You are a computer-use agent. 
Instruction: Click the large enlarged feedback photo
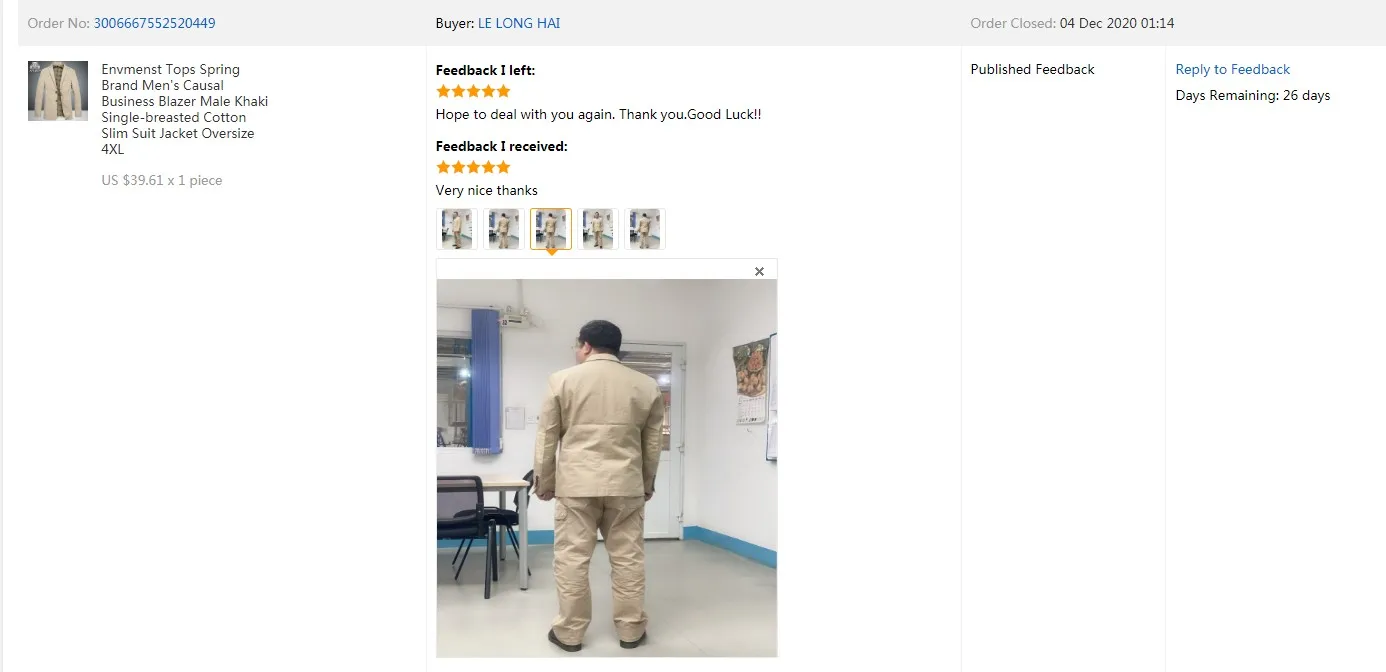pyautogui.click(x=607, y=468)
